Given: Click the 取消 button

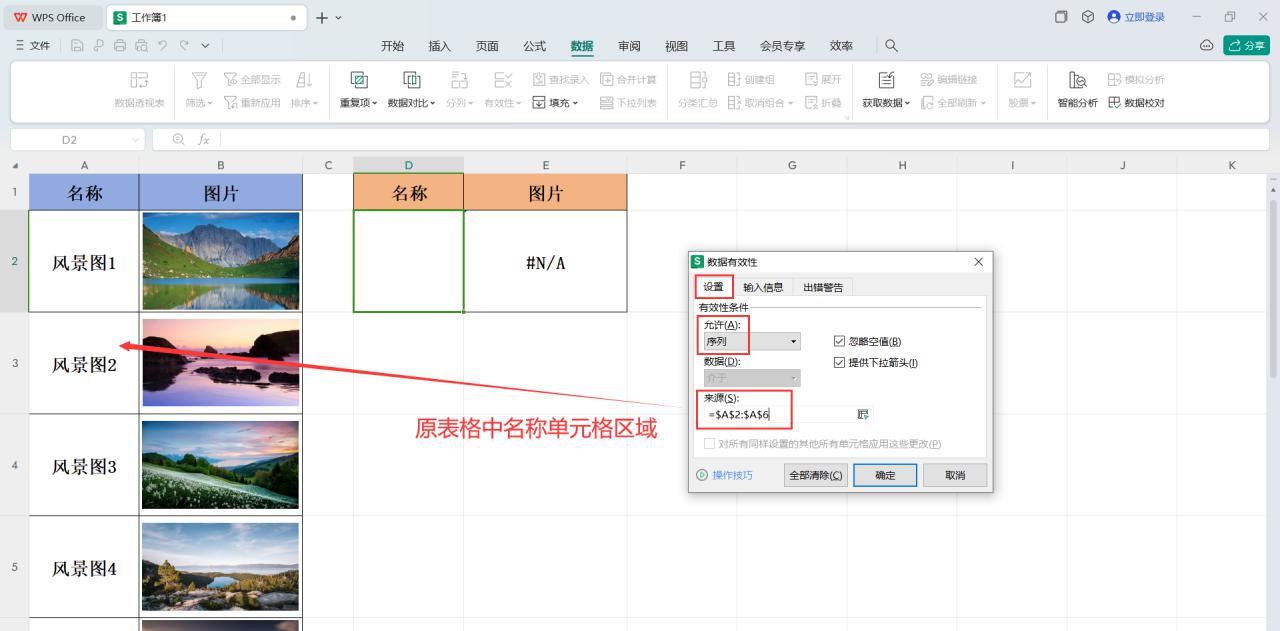Looking at the screenshot, I should coord(955,475).
